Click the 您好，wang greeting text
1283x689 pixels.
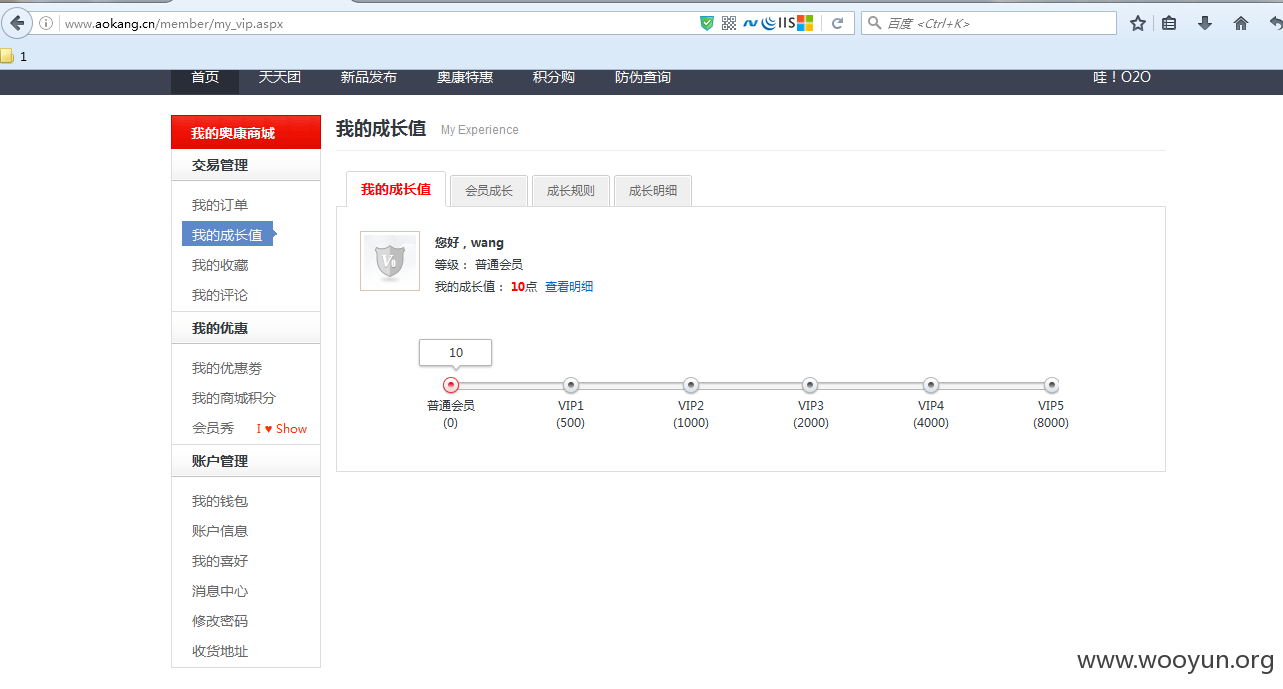click(469, 243)
